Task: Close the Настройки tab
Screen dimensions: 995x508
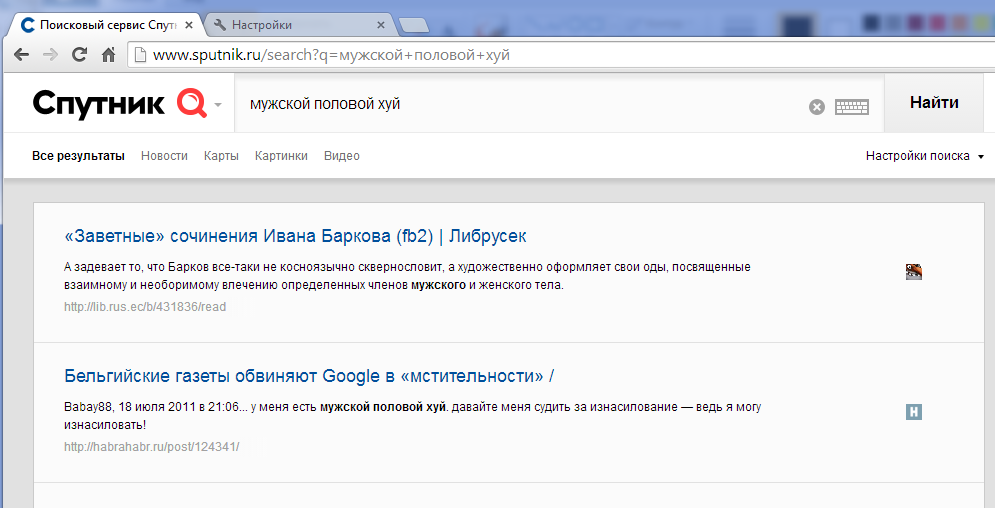Action: click(381, 25)
